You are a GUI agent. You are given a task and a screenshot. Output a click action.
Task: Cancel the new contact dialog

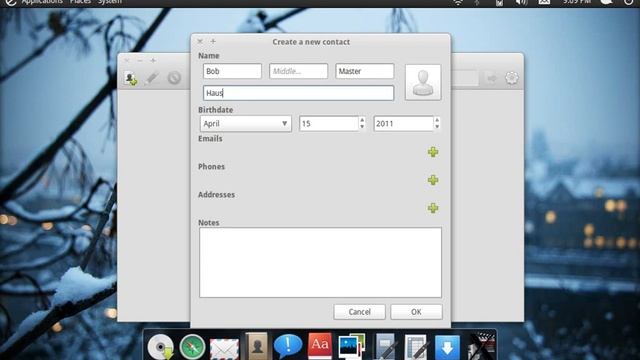click(359, 312)
